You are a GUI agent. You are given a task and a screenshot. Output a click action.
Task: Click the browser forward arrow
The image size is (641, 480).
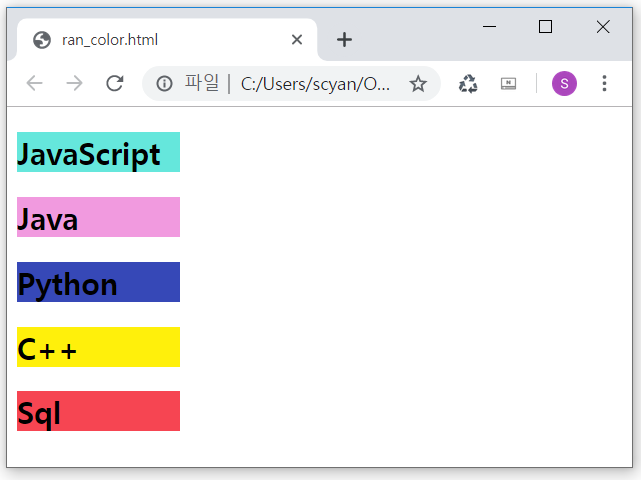(74, 83)
